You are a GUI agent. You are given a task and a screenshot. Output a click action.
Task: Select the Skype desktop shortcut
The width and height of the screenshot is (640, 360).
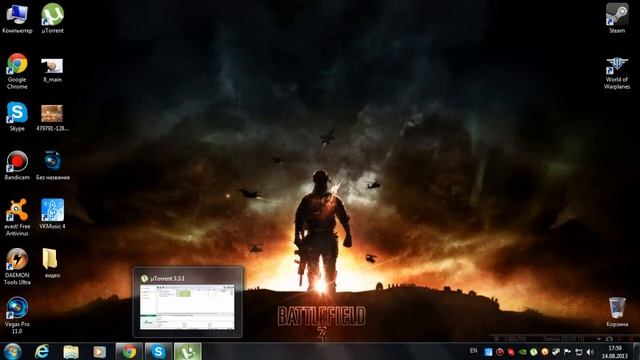[x=17, y=117]
